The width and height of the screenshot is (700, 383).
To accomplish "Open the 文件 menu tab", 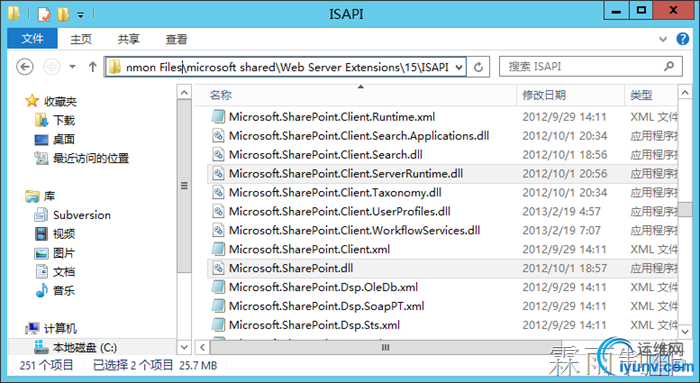I will [32, 39].
